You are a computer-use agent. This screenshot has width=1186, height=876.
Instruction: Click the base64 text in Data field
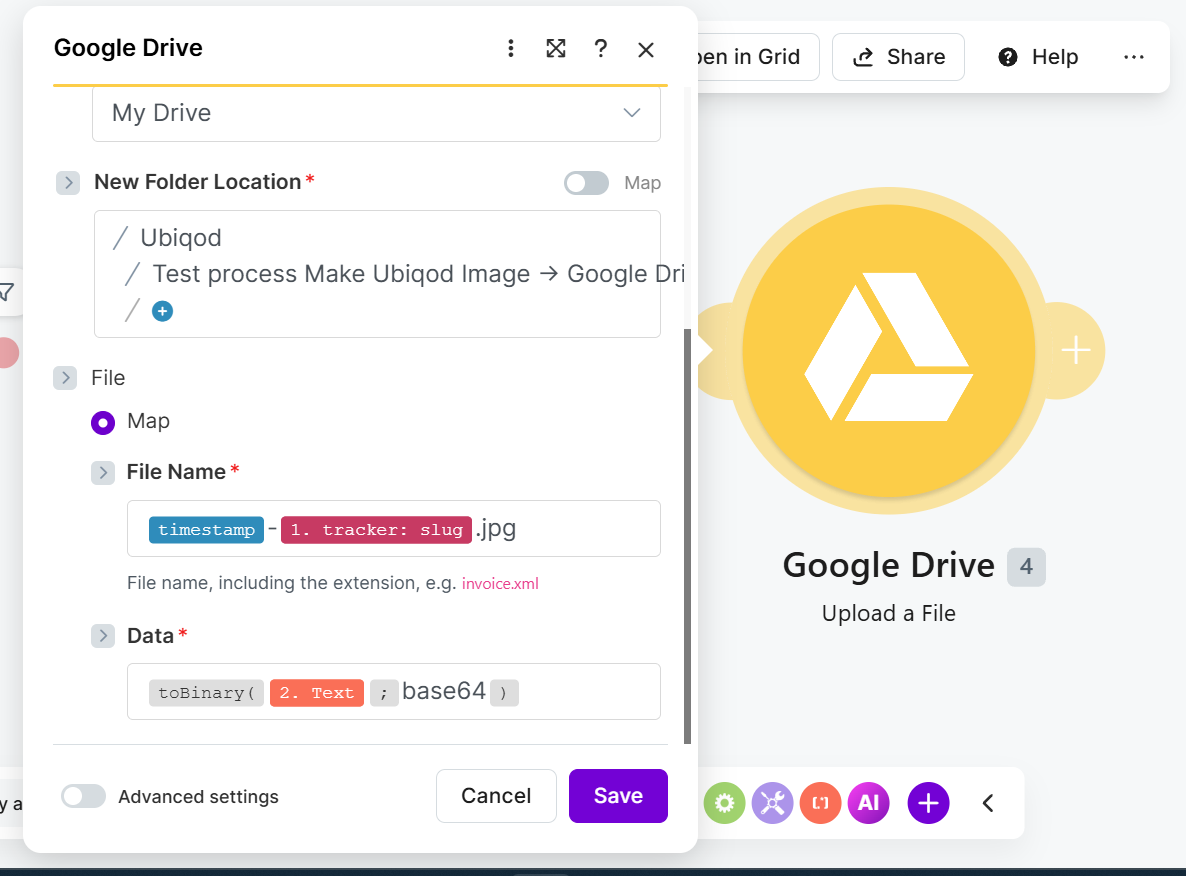pyautogui.click(x=444, y=691)
